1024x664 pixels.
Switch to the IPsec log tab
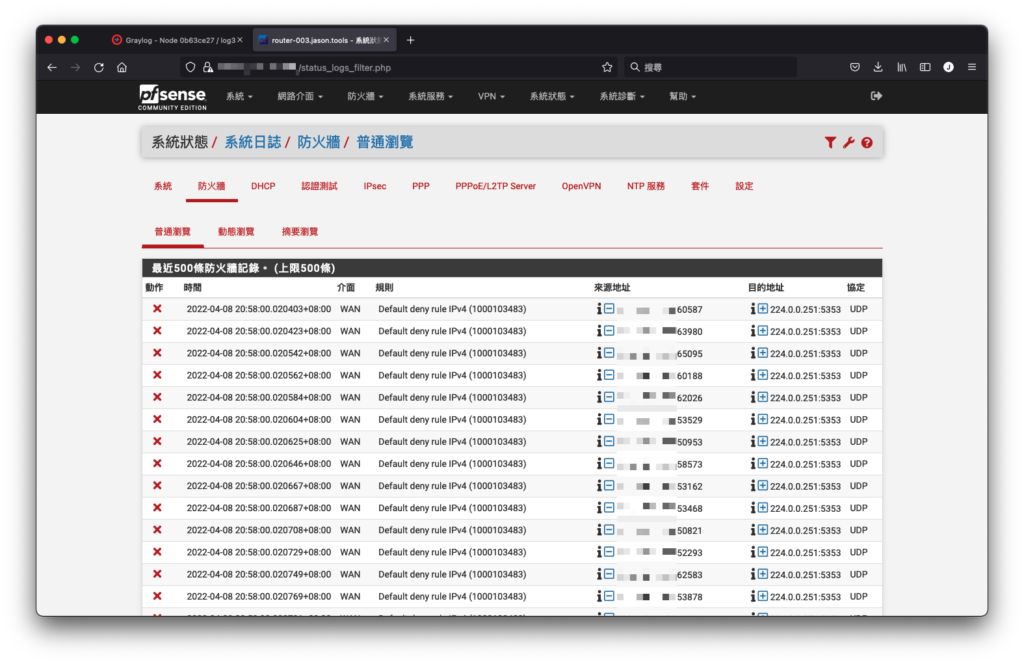point(375,186)
